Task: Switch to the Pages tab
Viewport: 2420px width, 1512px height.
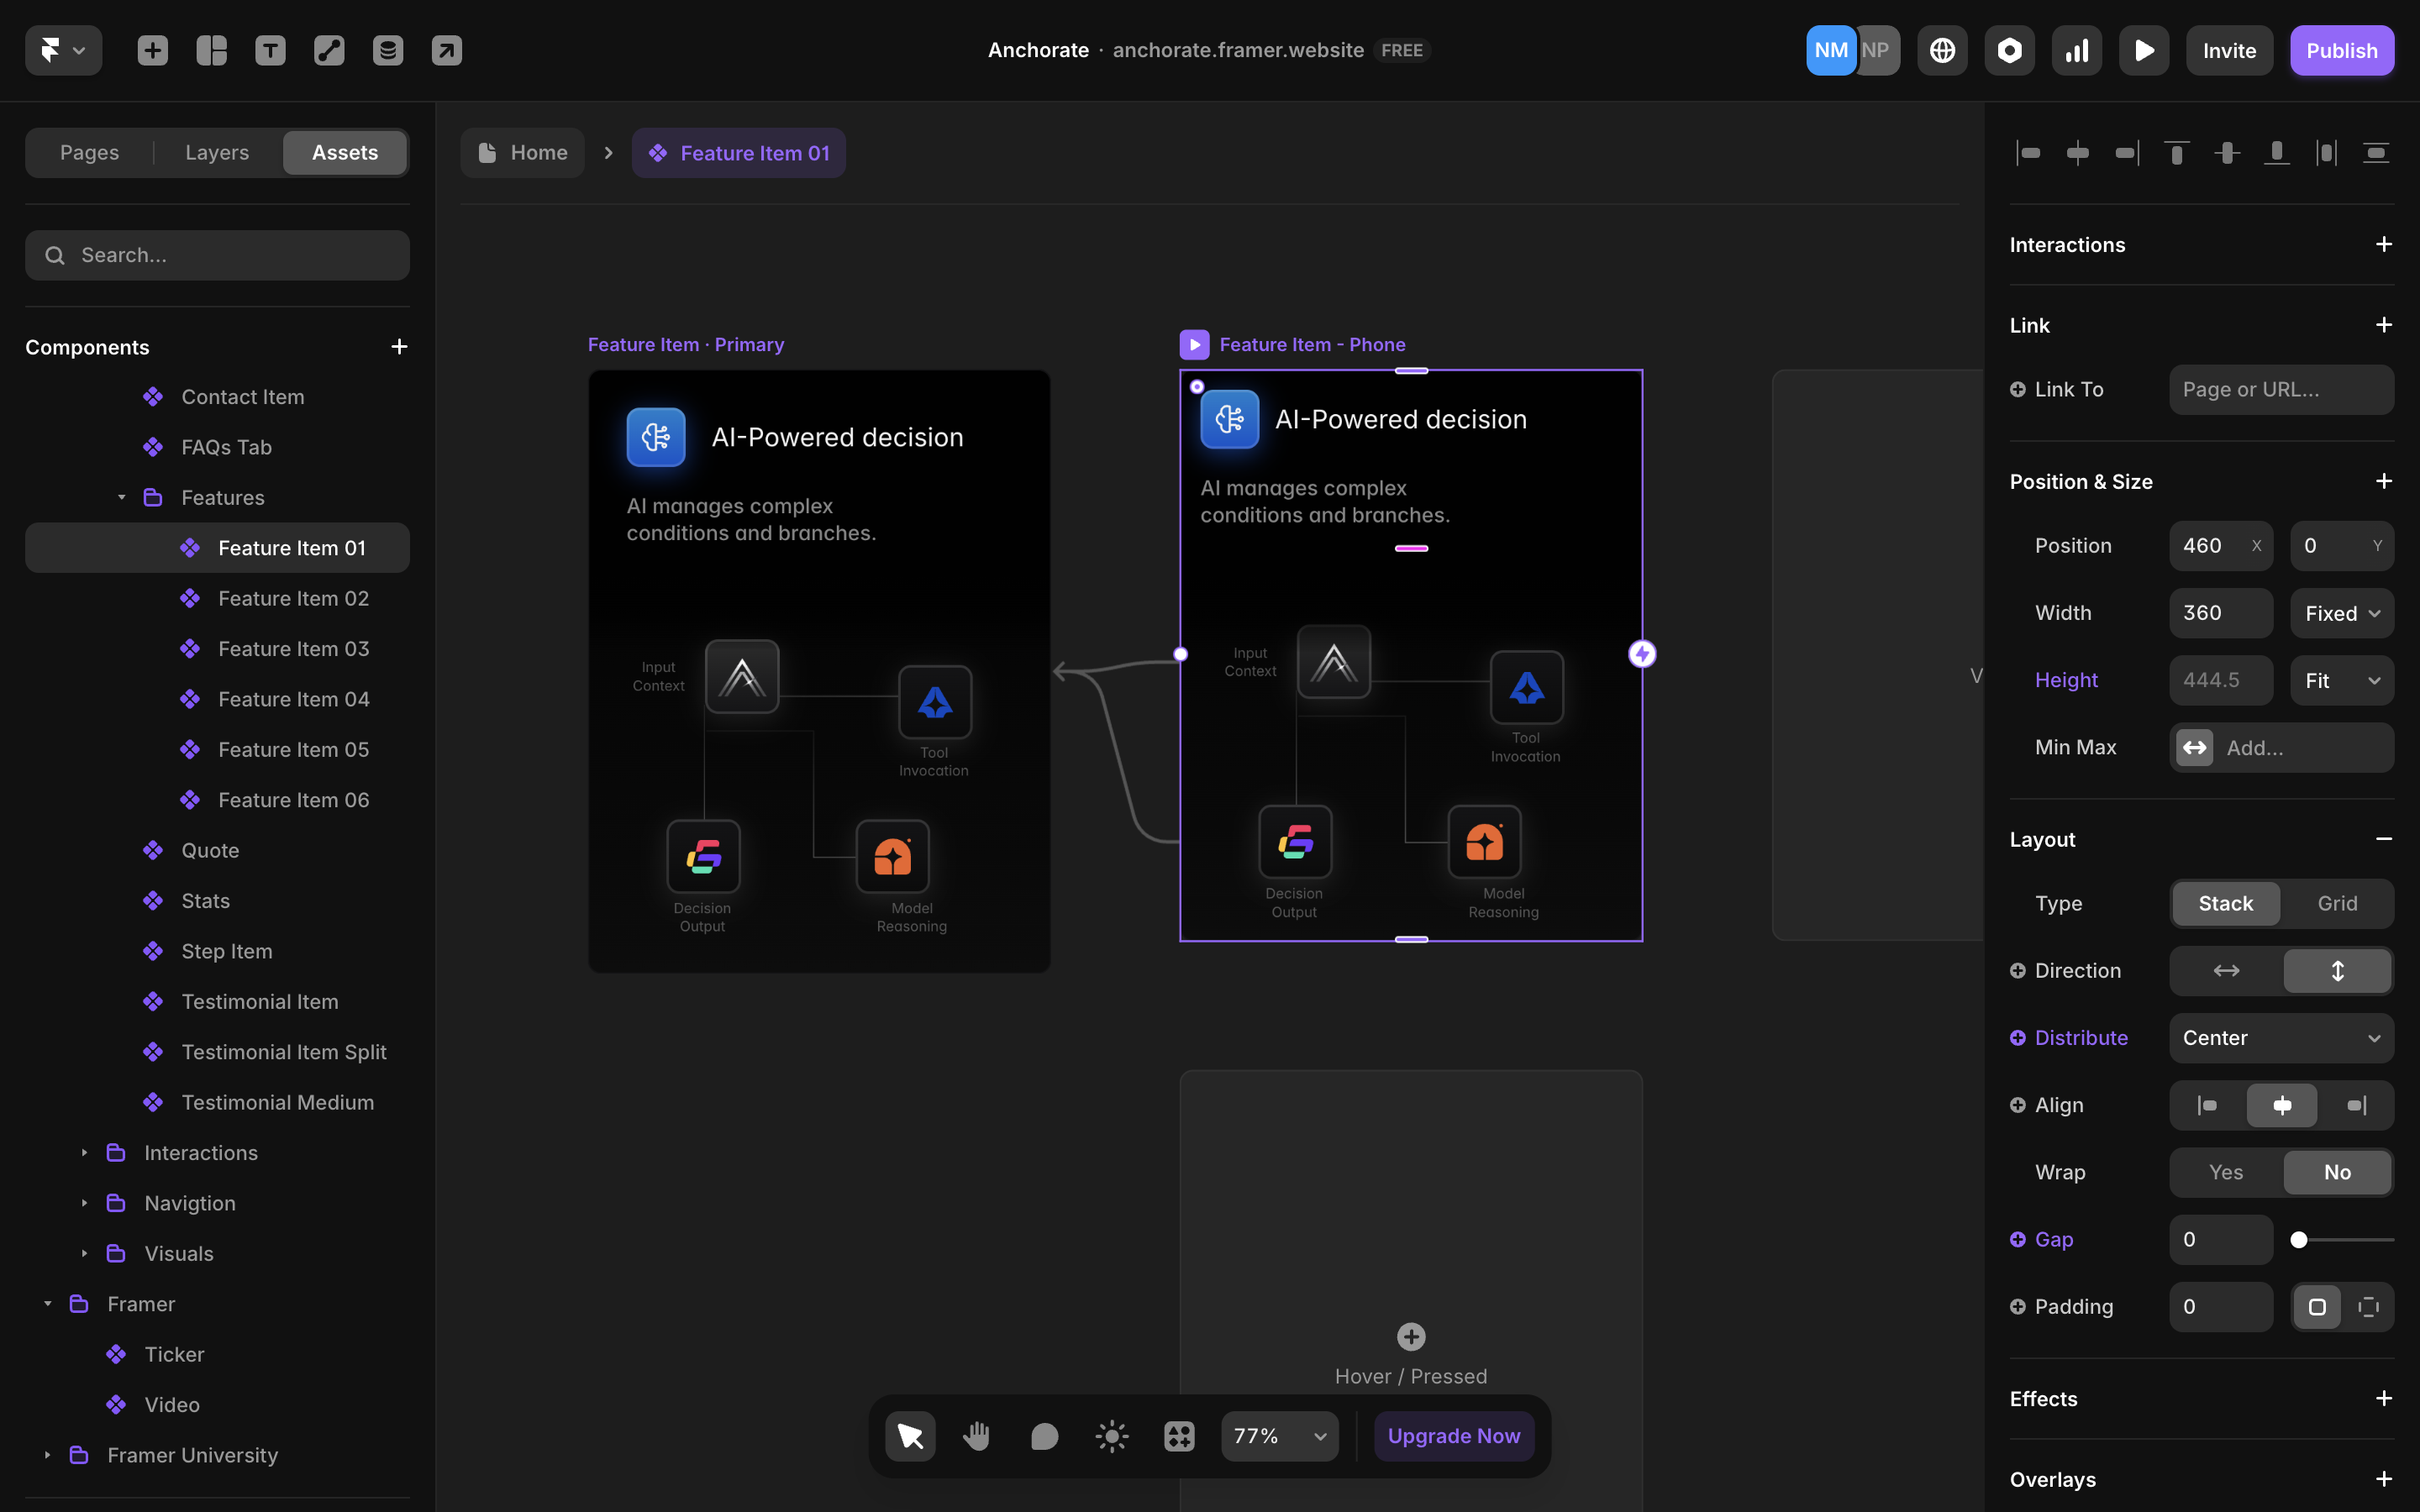Action: click(89, 152)
